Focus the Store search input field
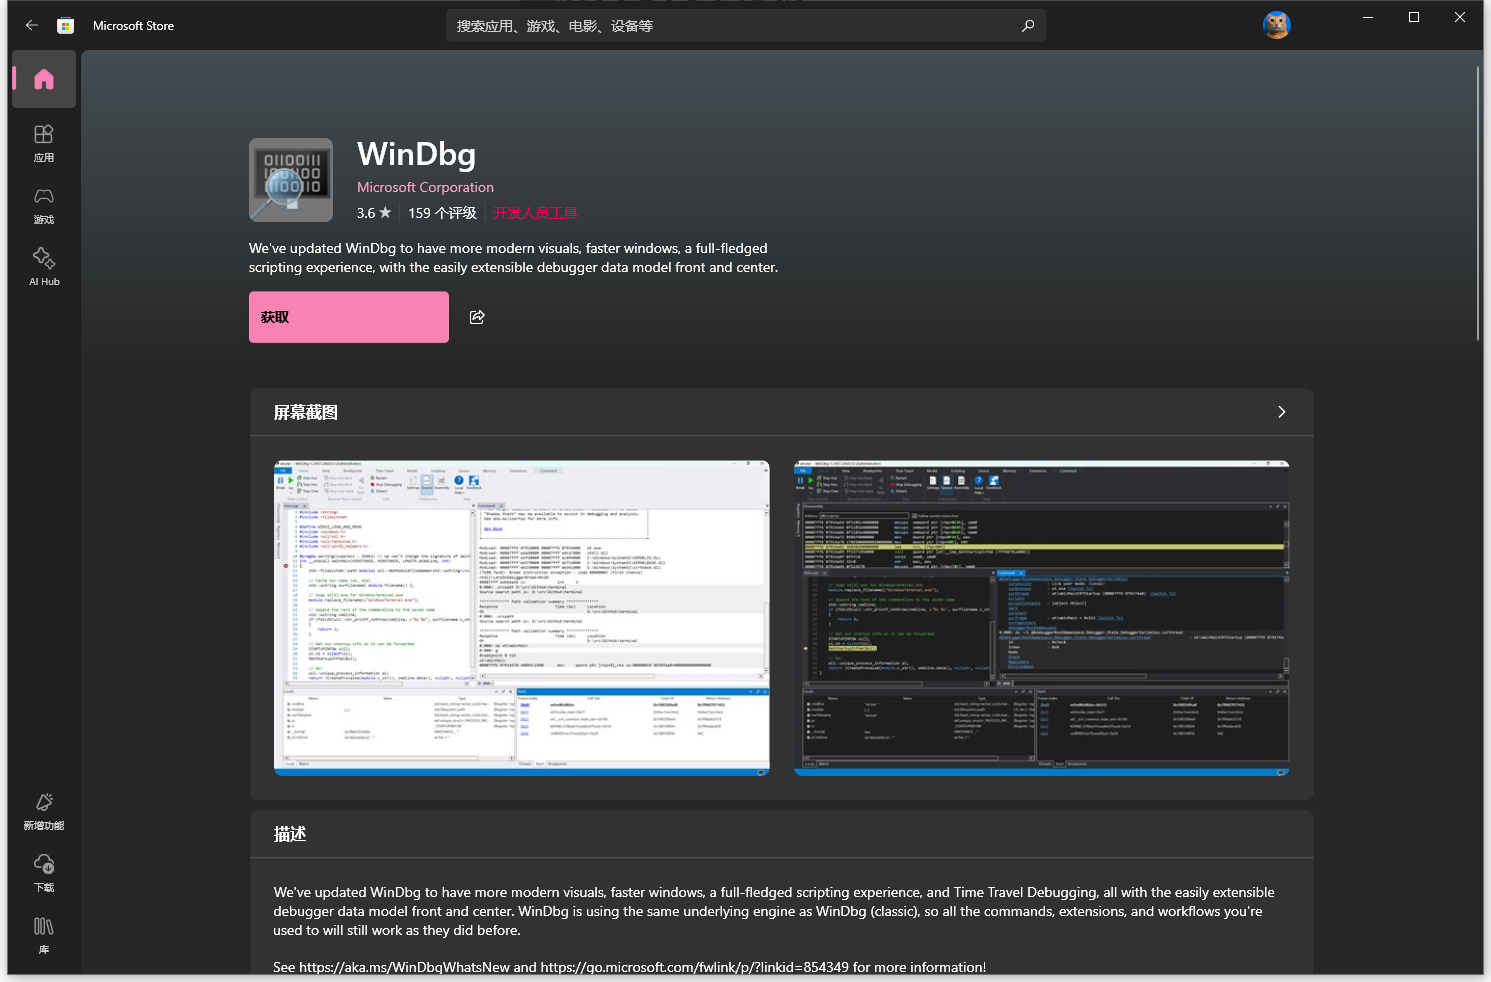Screen dimensions: 1491x982 (x=730, y=26)
